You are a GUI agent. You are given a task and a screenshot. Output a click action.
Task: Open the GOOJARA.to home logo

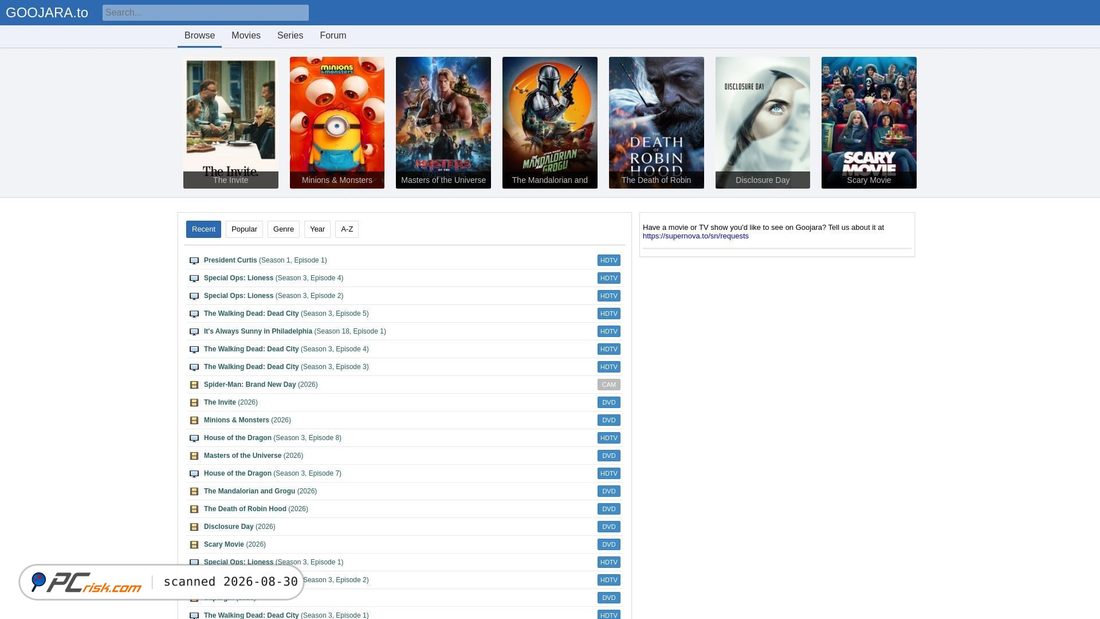point(47,13)
